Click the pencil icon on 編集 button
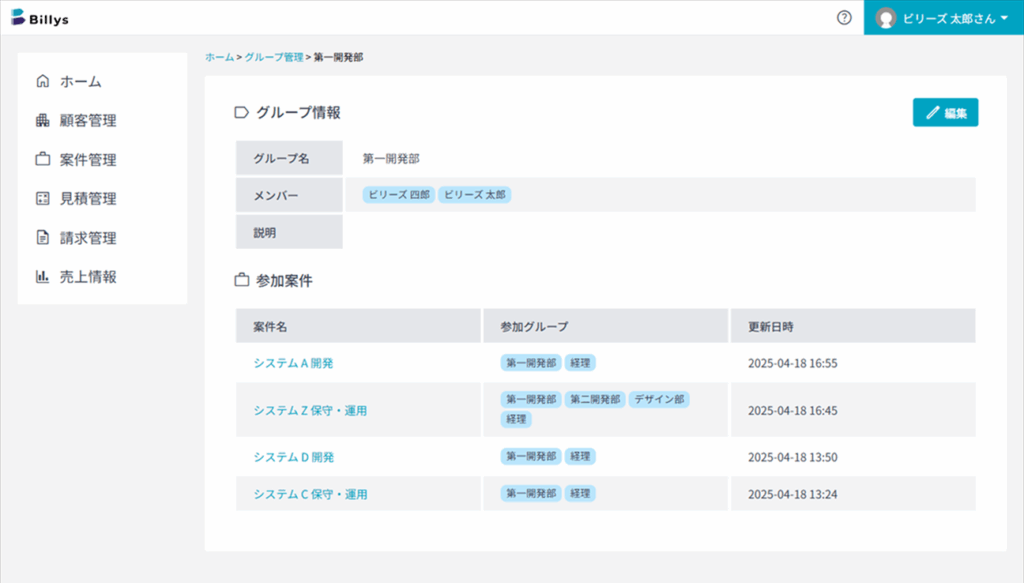 click(933, 113)
